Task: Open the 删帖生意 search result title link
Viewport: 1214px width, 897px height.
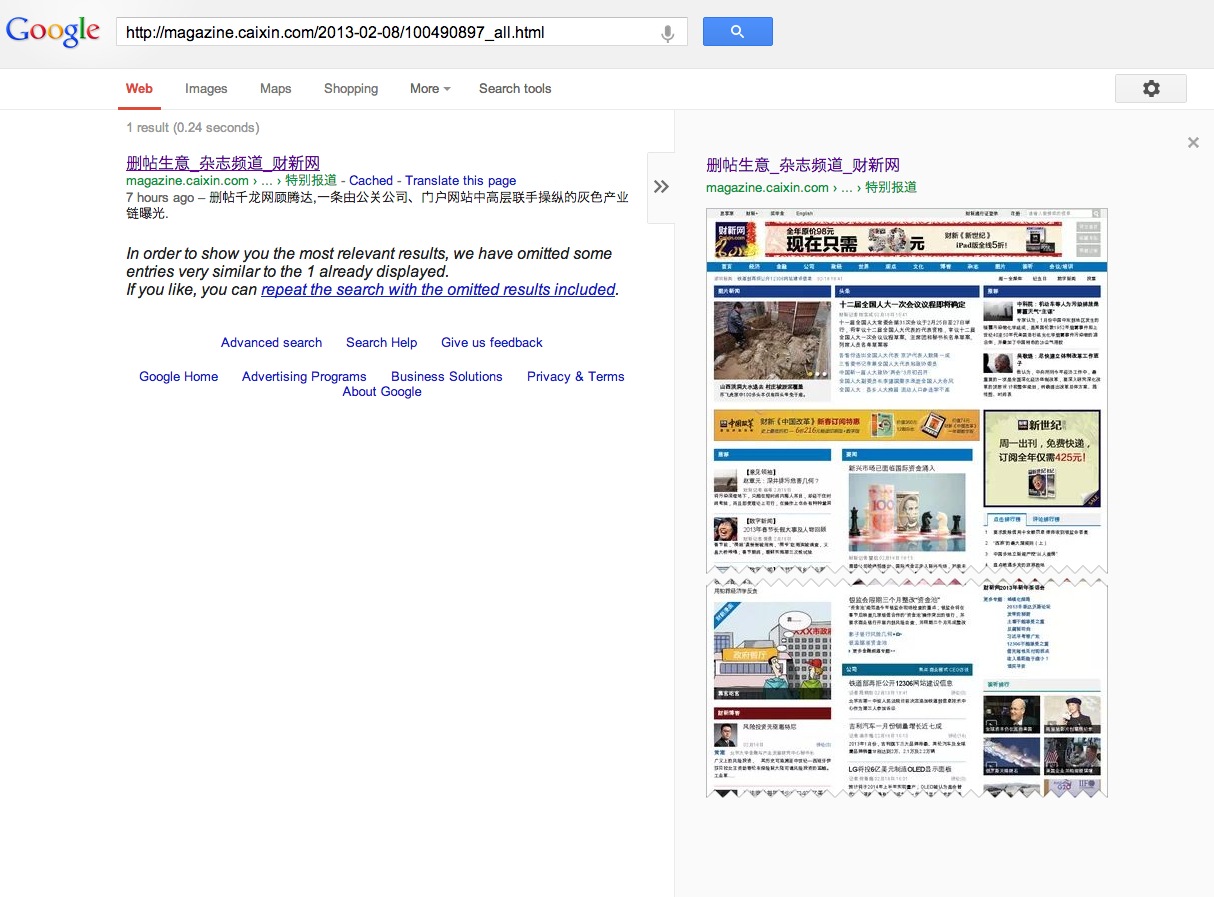Action: coord(223,163)
